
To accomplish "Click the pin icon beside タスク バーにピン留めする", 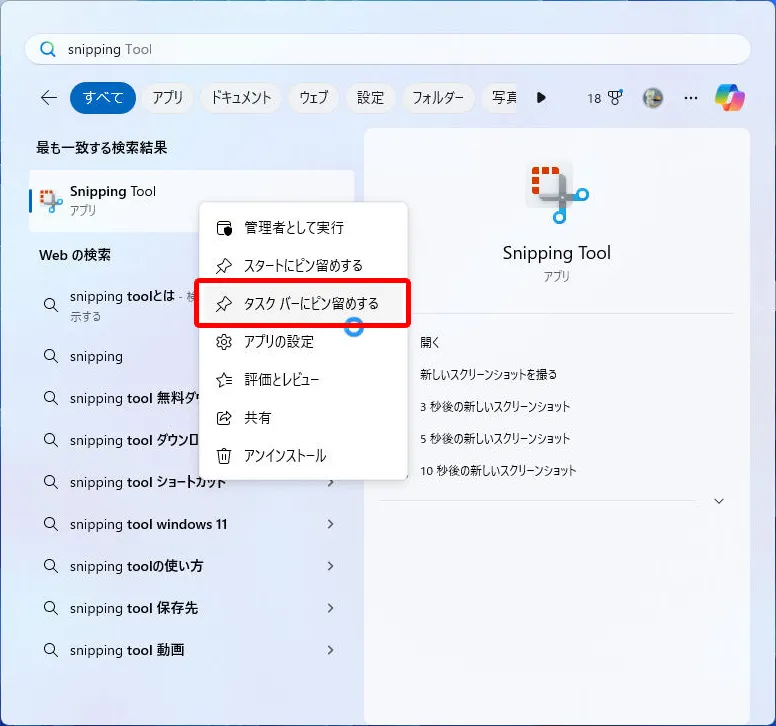I will pyautogui.click(x=224, y=304).
